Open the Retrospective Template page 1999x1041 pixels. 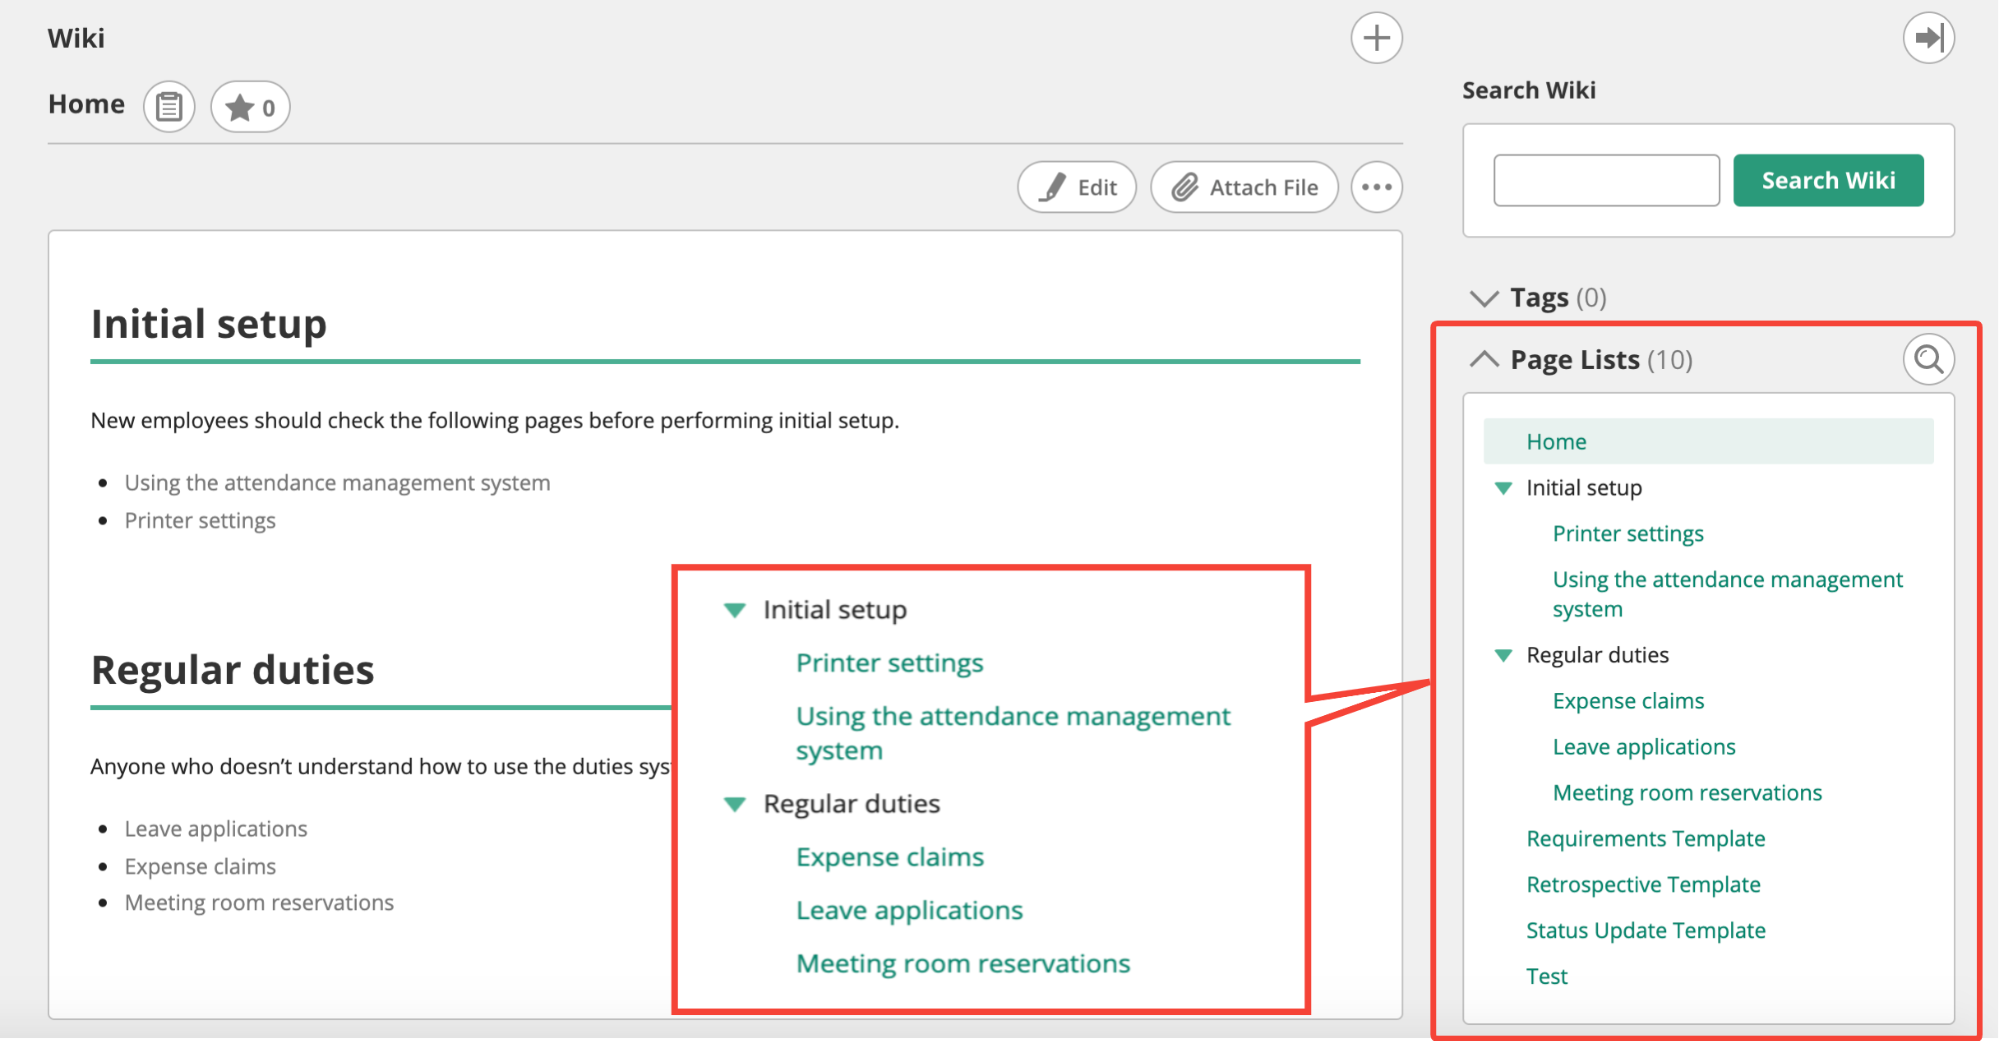pyautogui.click(x=1642, y=885)
